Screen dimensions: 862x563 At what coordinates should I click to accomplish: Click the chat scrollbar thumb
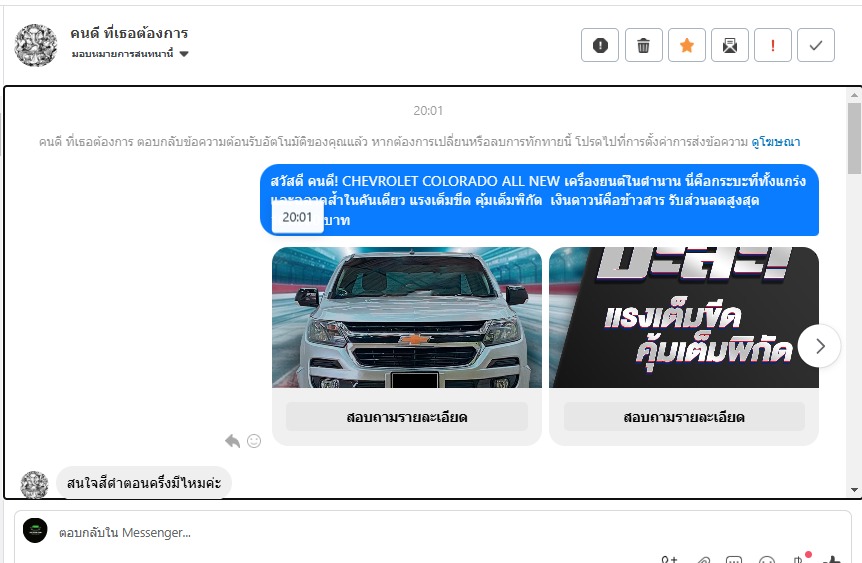(x=854, y=138)
